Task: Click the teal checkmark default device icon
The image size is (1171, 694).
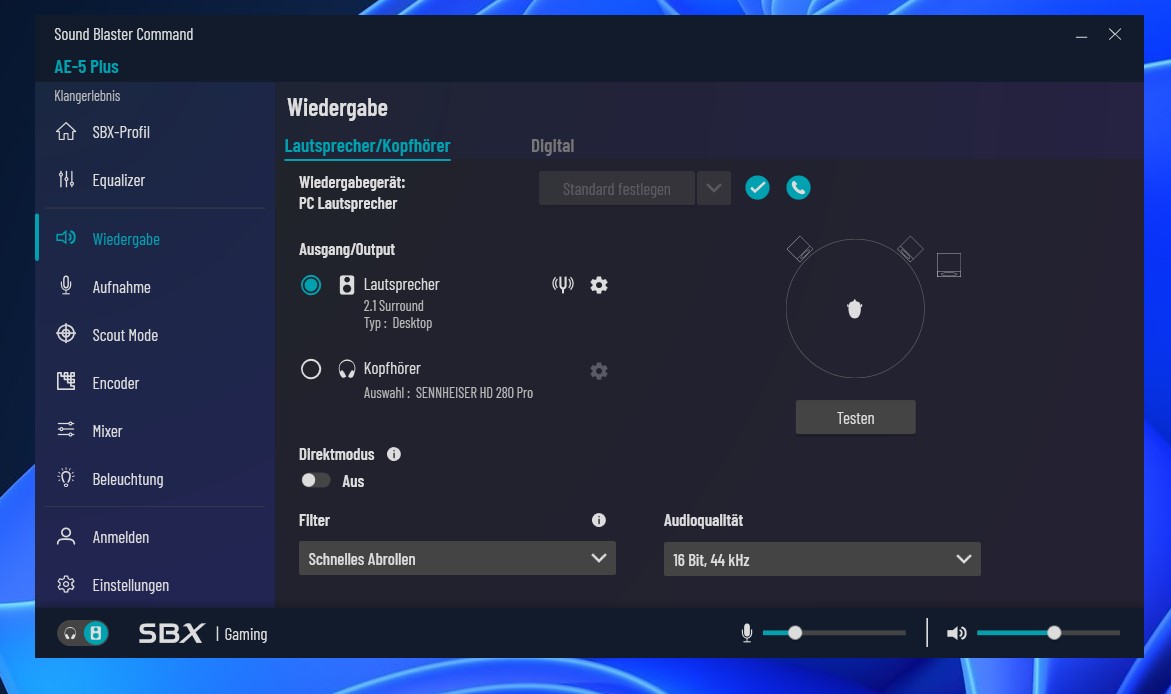Action: point(757,188)
